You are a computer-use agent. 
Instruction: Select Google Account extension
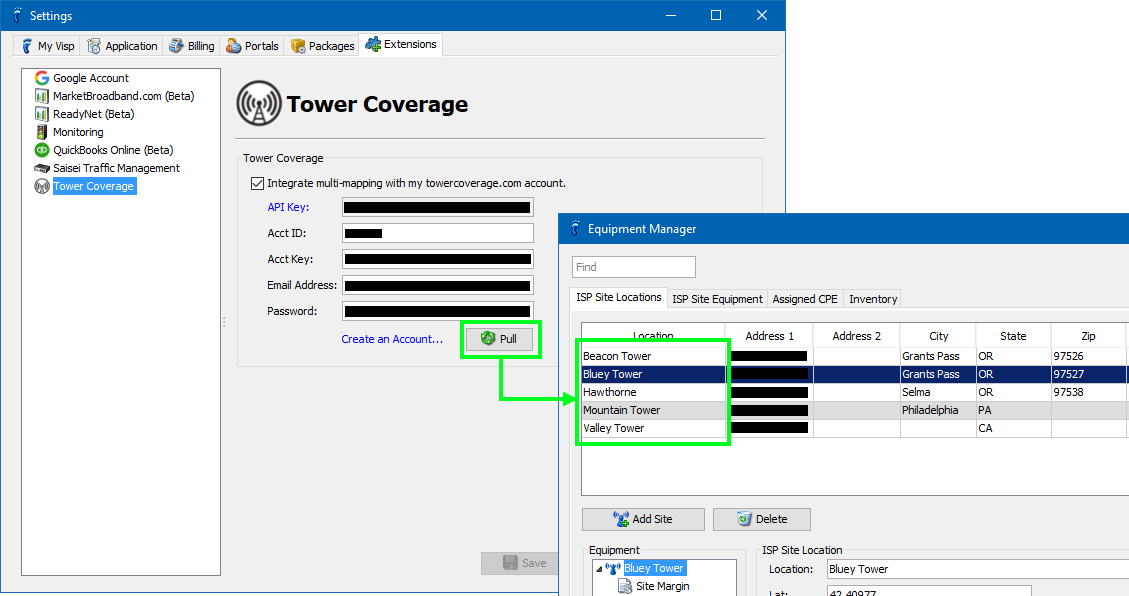[91, 78]
